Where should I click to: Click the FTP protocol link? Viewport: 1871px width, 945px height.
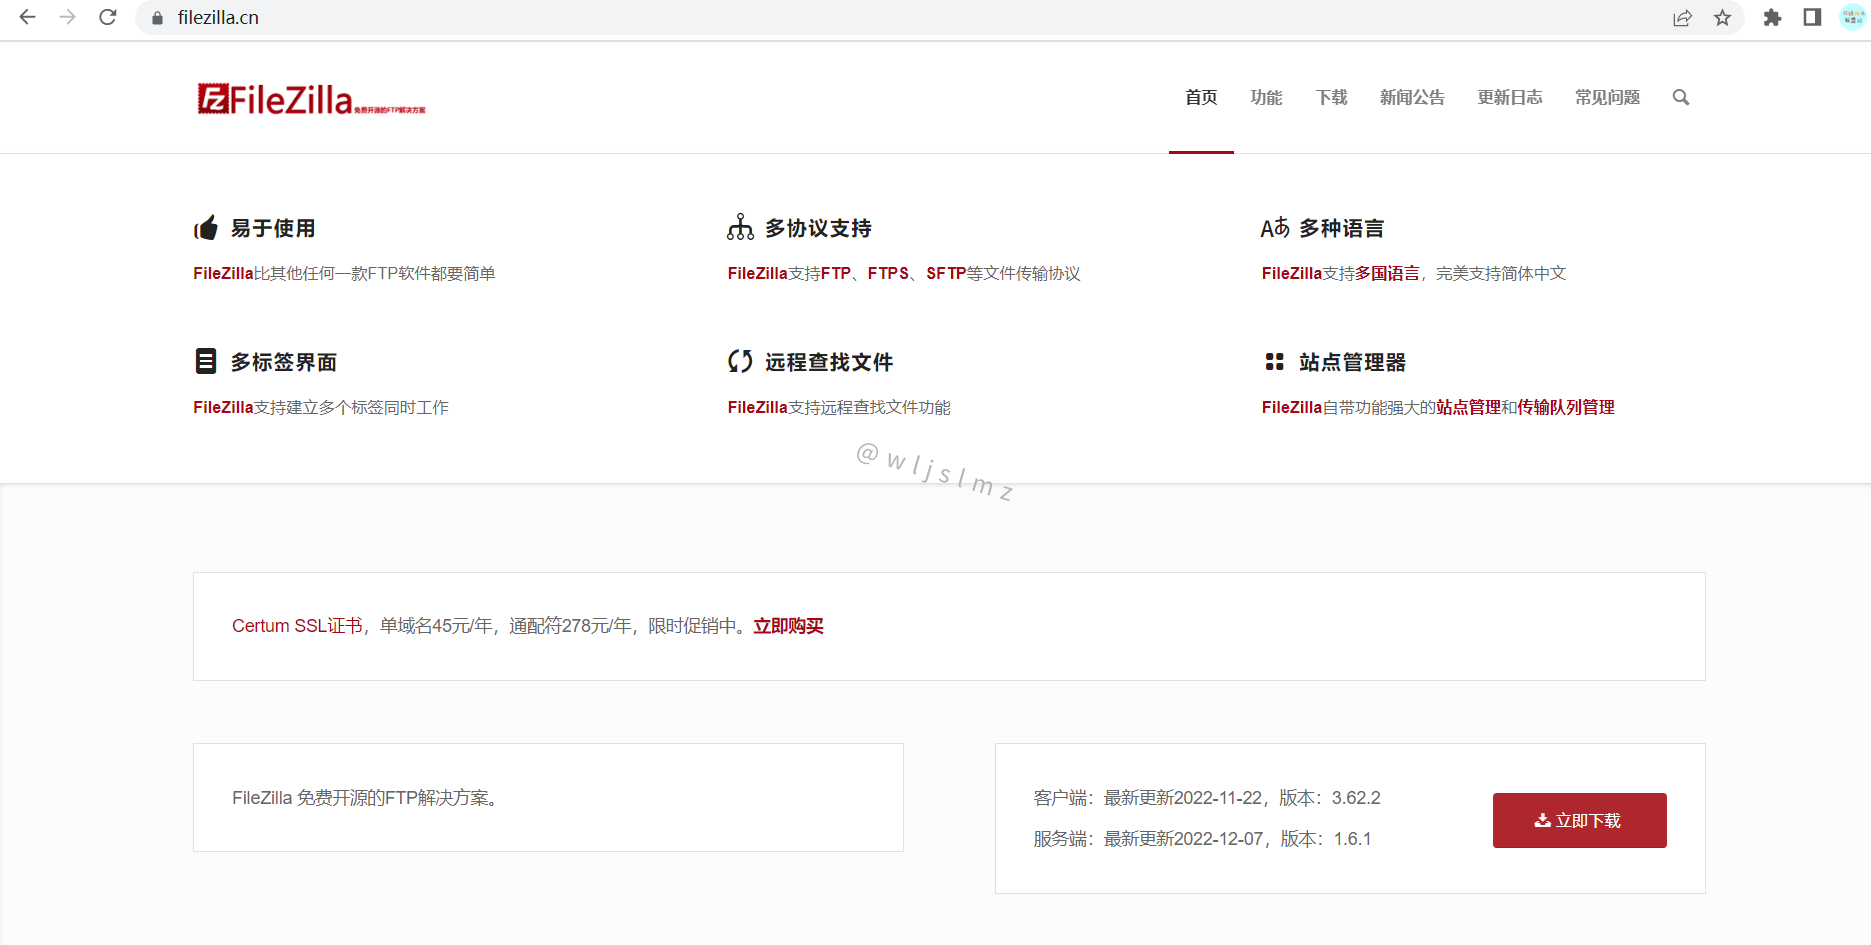836,273
